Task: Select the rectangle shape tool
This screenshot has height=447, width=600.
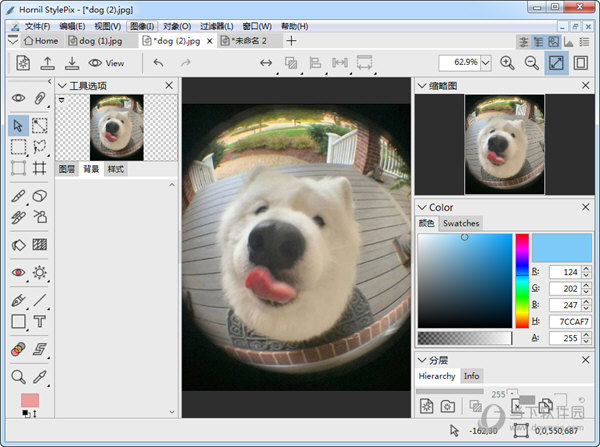Action: pos(18,321)
